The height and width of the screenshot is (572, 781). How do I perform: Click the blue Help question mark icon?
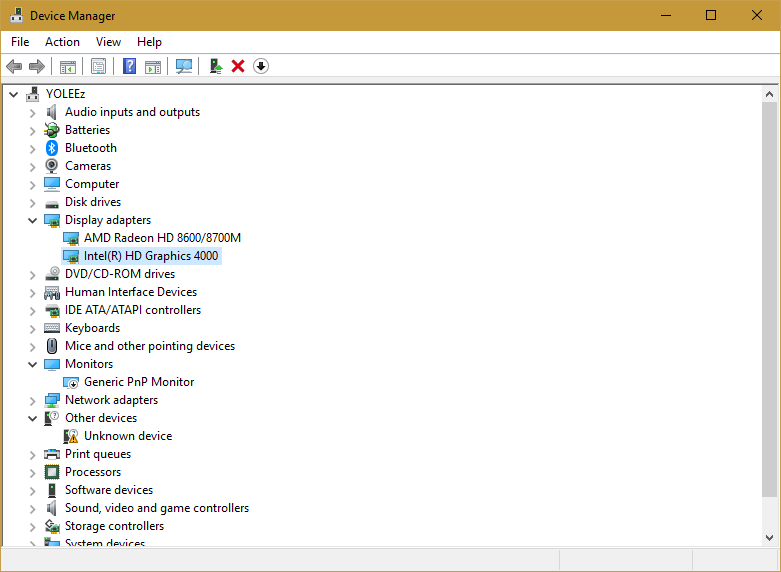[130, 66]
